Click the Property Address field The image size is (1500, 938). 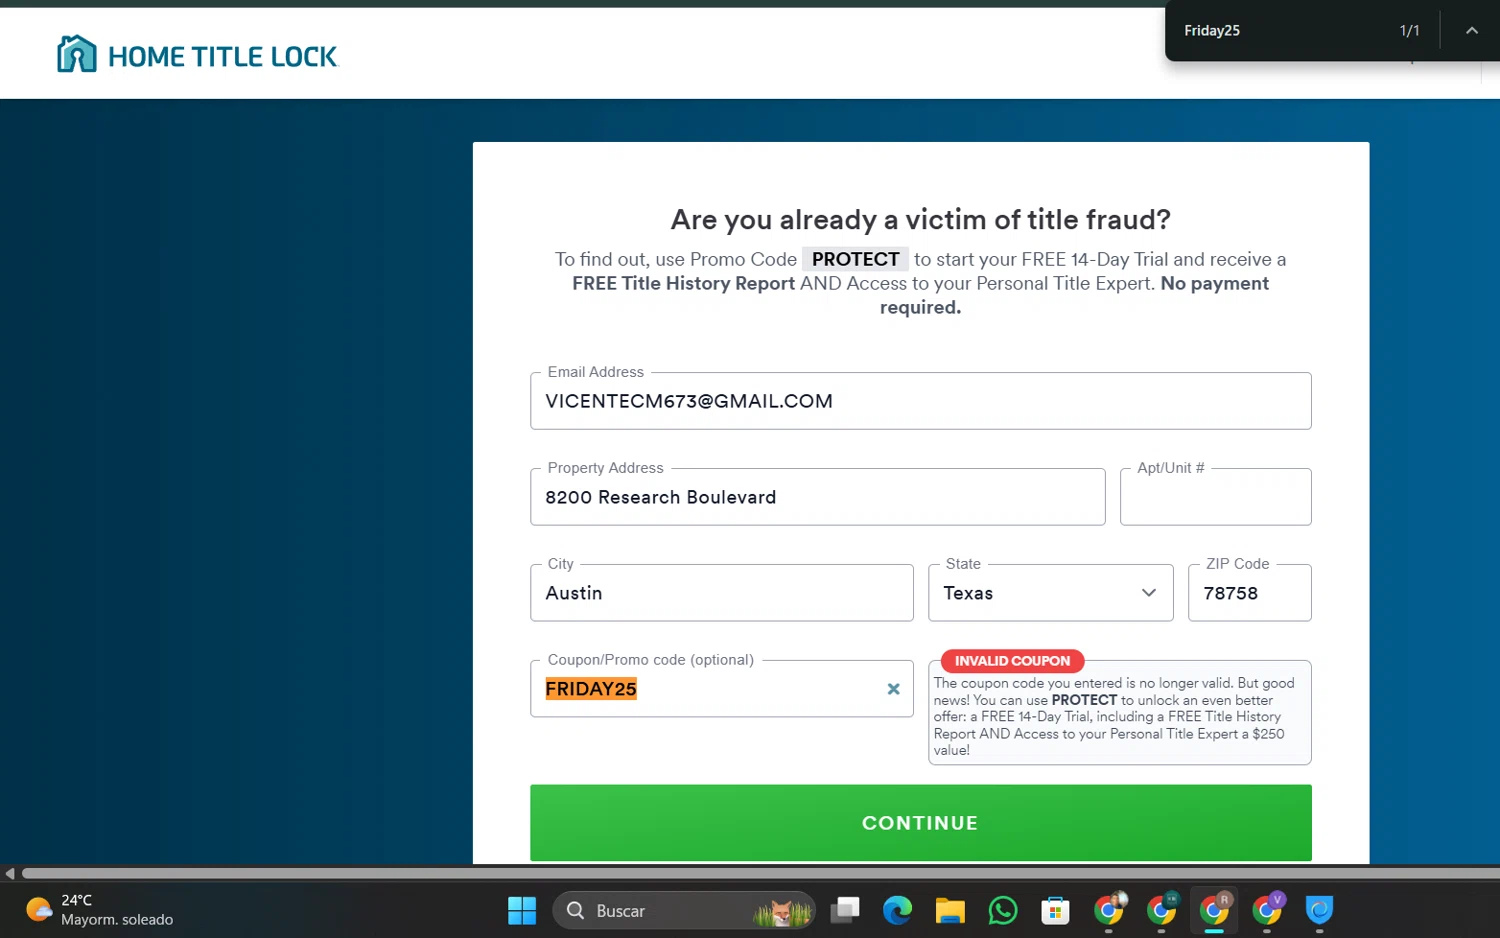pos(817,497)
